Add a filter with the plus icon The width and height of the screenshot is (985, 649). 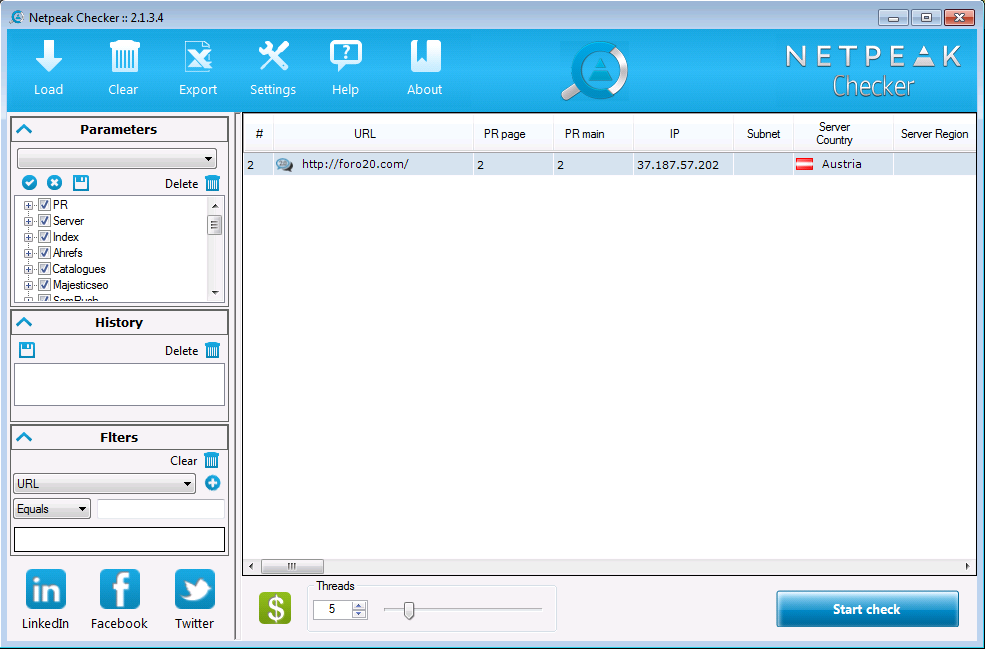(212, 483)
